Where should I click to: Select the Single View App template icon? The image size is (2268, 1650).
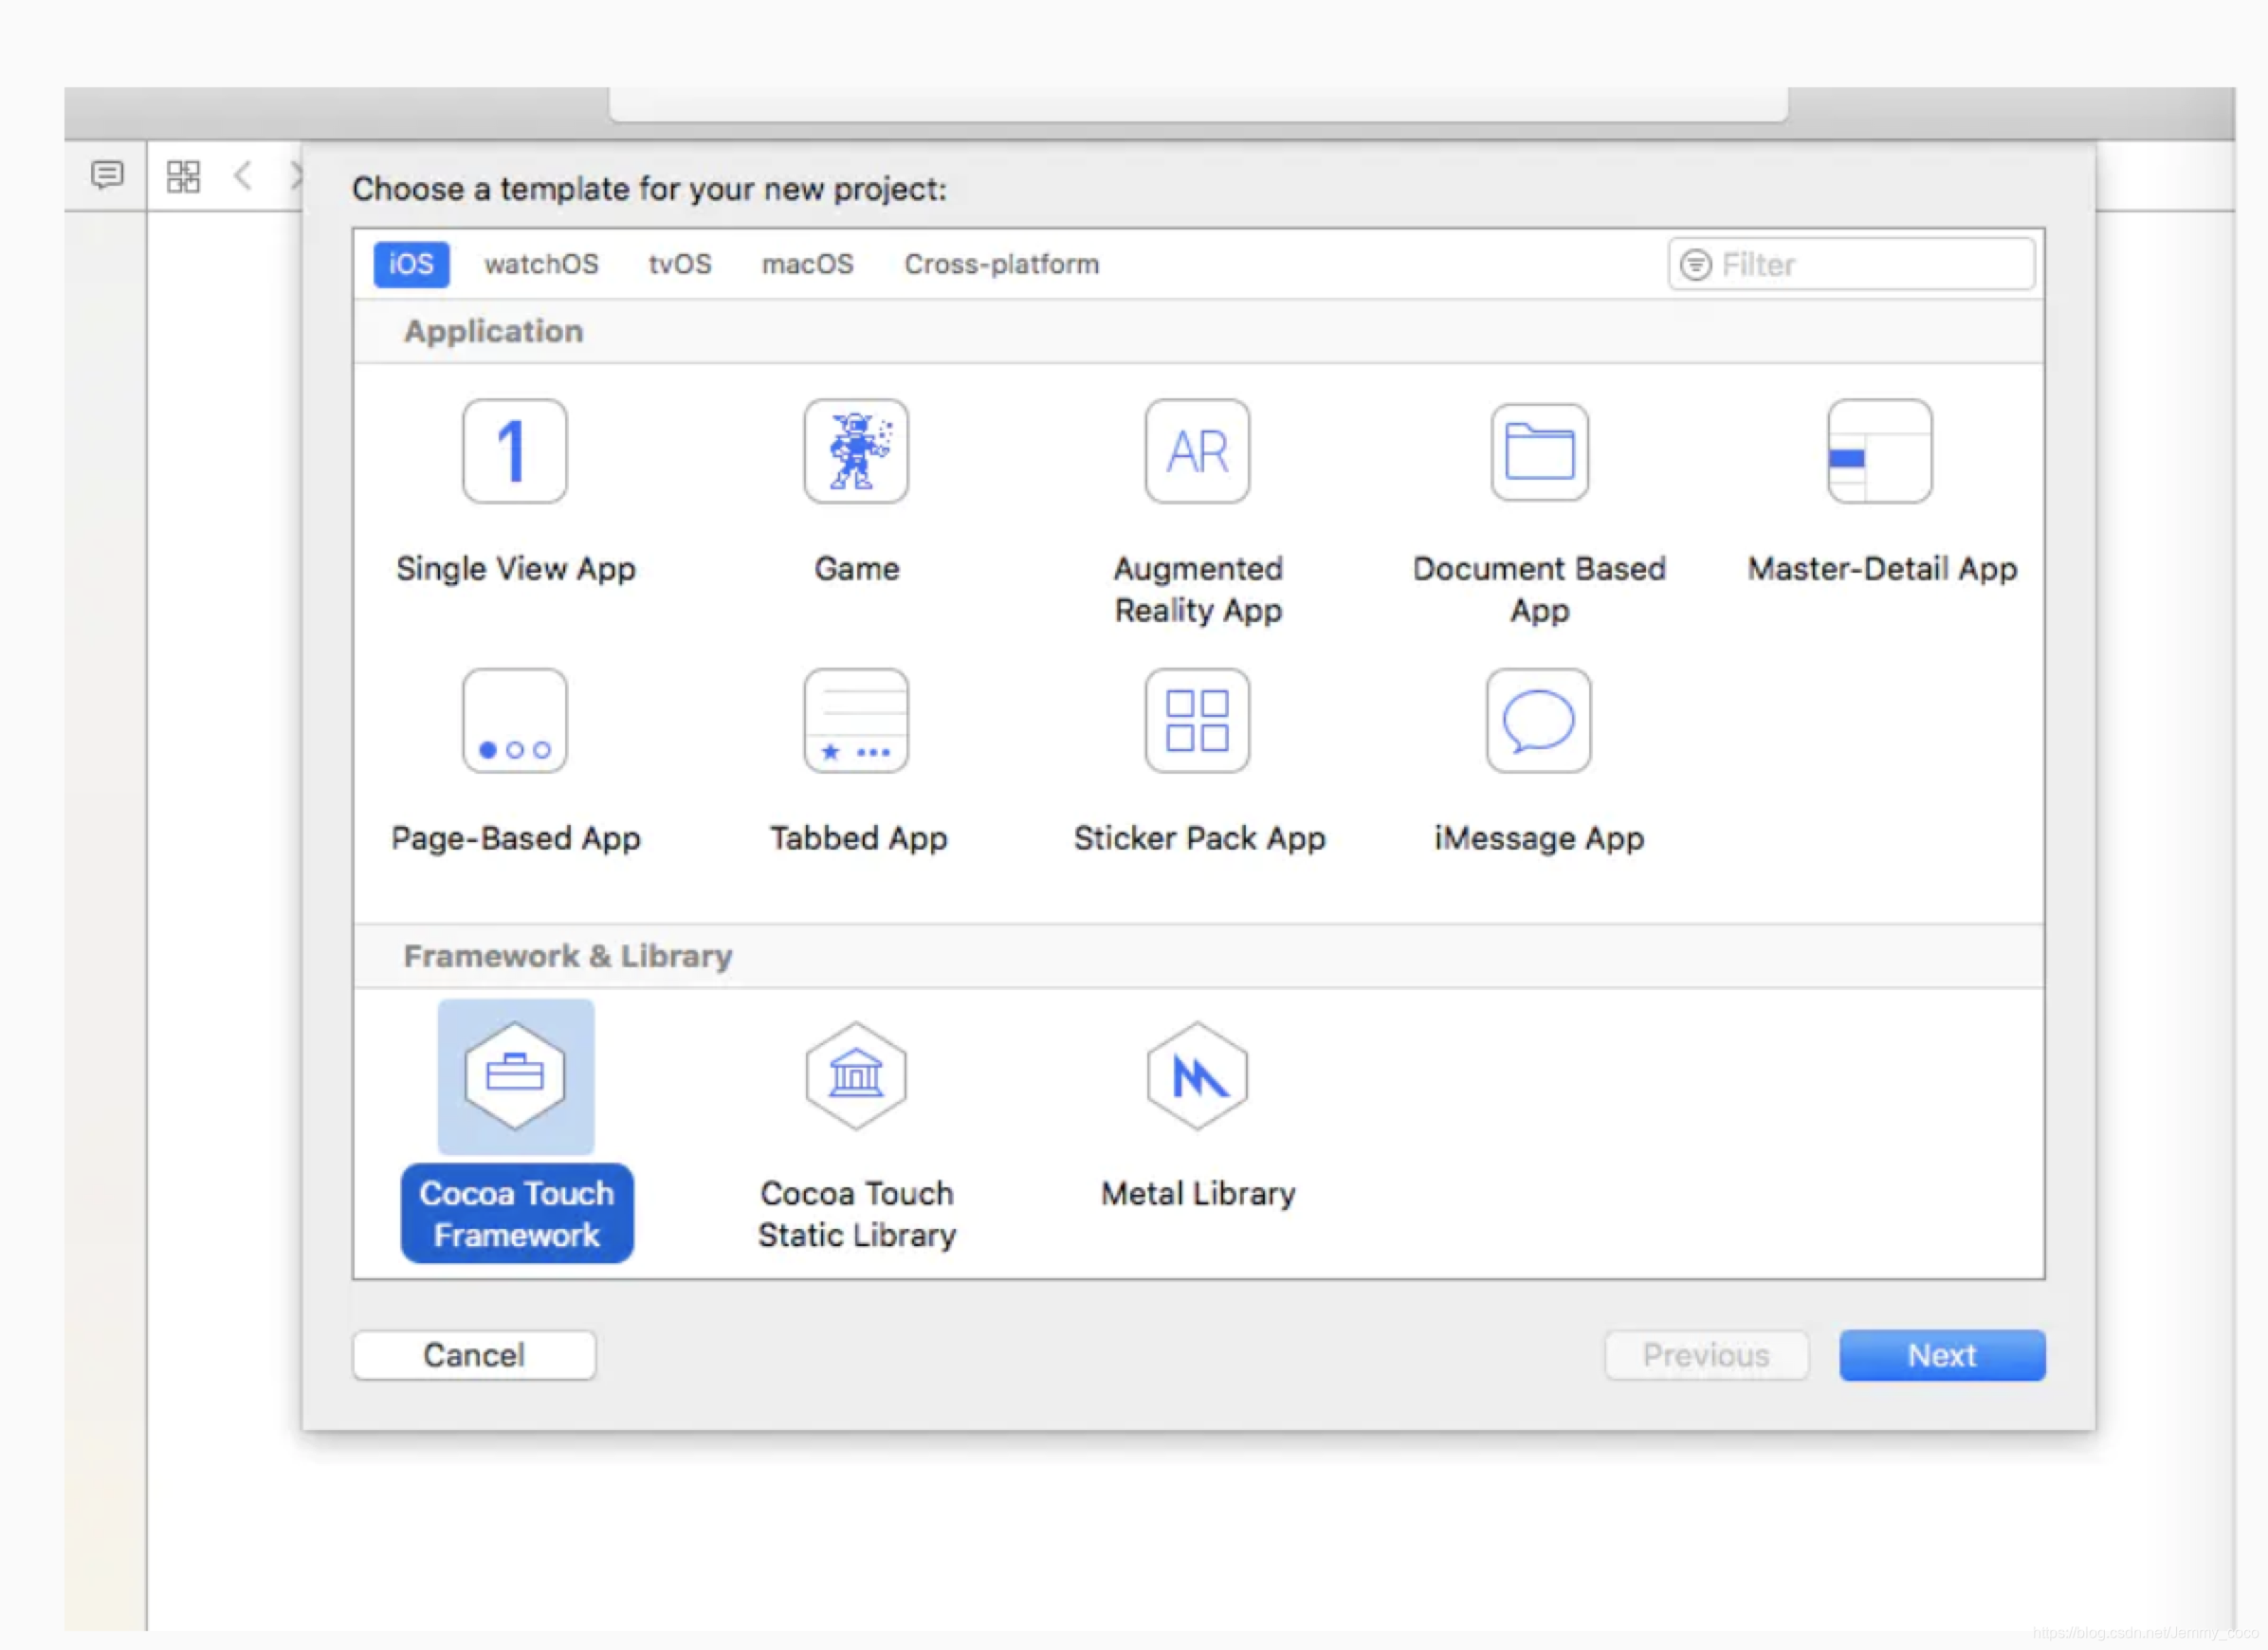(514, 451)
